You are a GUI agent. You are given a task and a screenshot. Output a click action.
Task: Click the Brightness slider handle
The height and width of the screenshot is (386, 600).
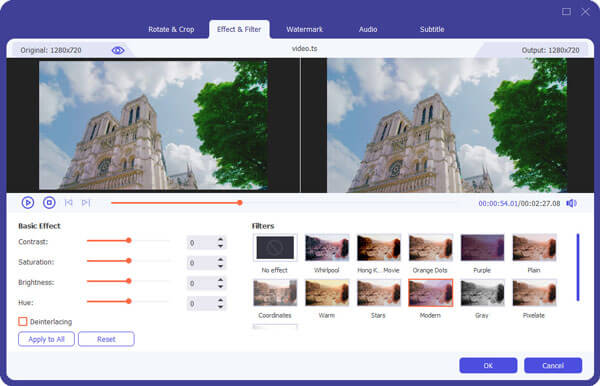click(129, 281)
